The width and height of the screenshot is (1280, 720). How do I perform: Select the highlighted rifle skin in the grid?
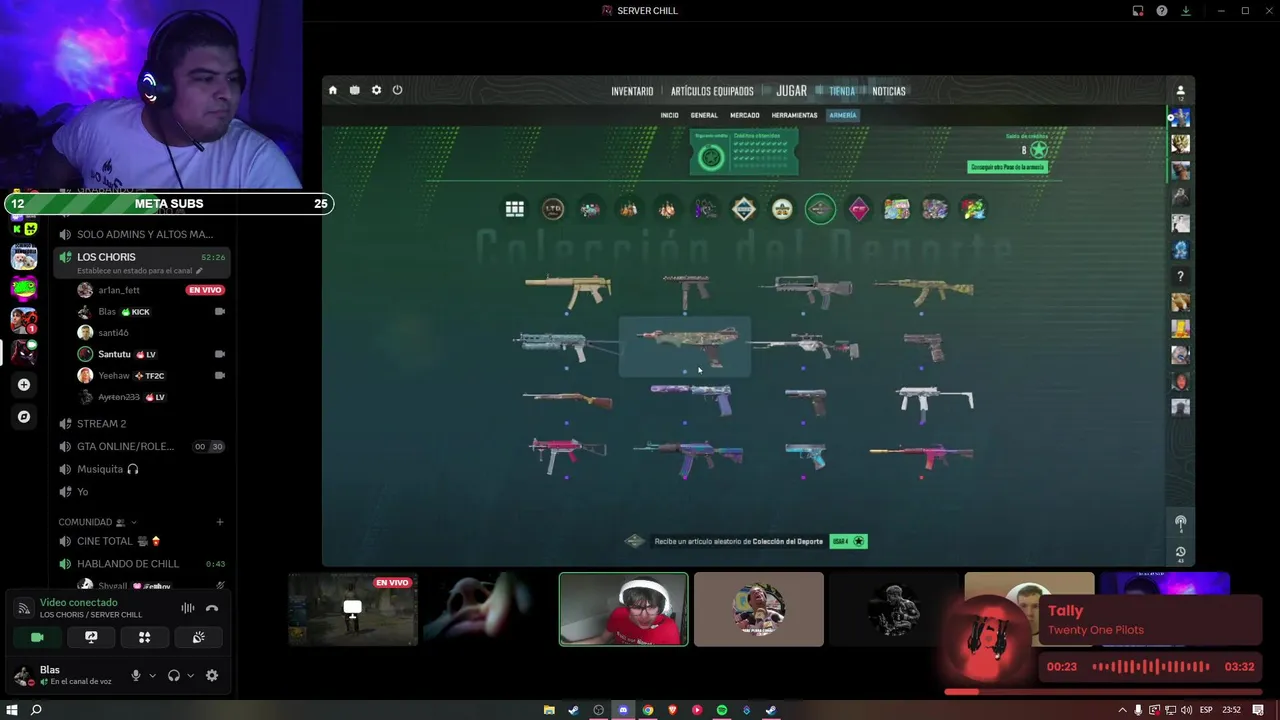point(685,346)
